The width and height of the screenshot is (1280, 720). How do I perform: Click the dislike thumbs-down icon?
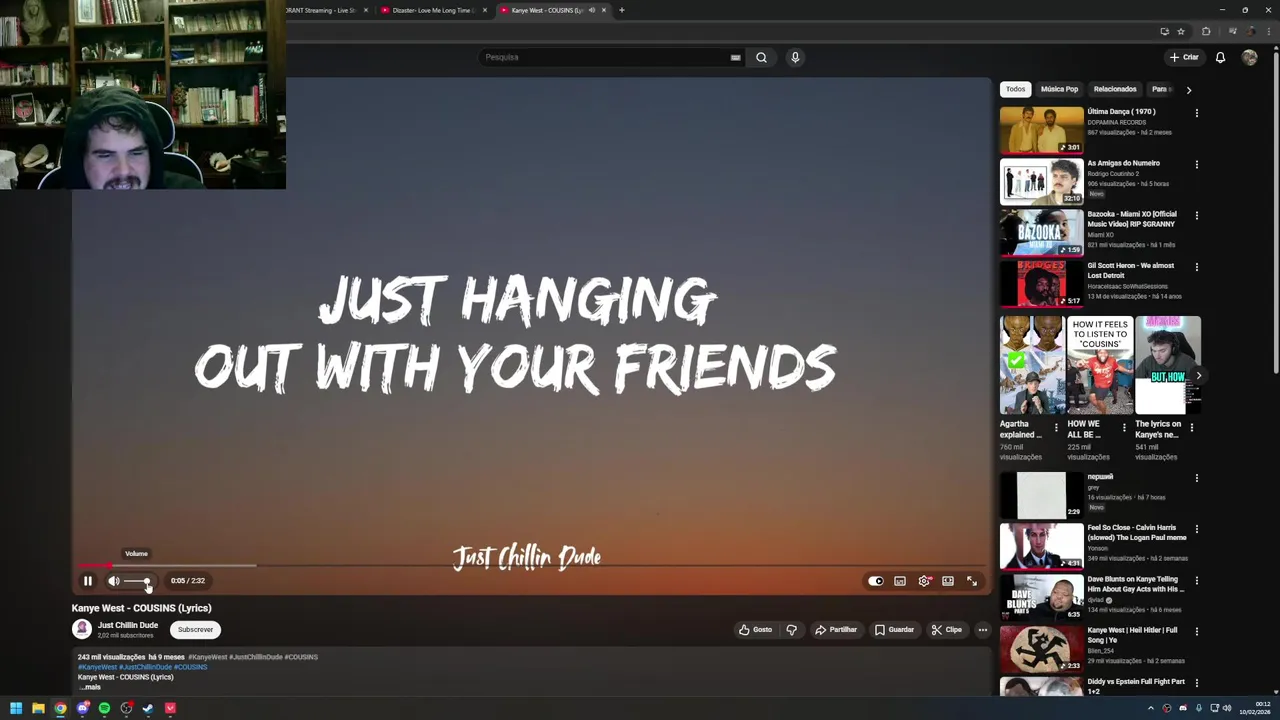tap(792, 630)
